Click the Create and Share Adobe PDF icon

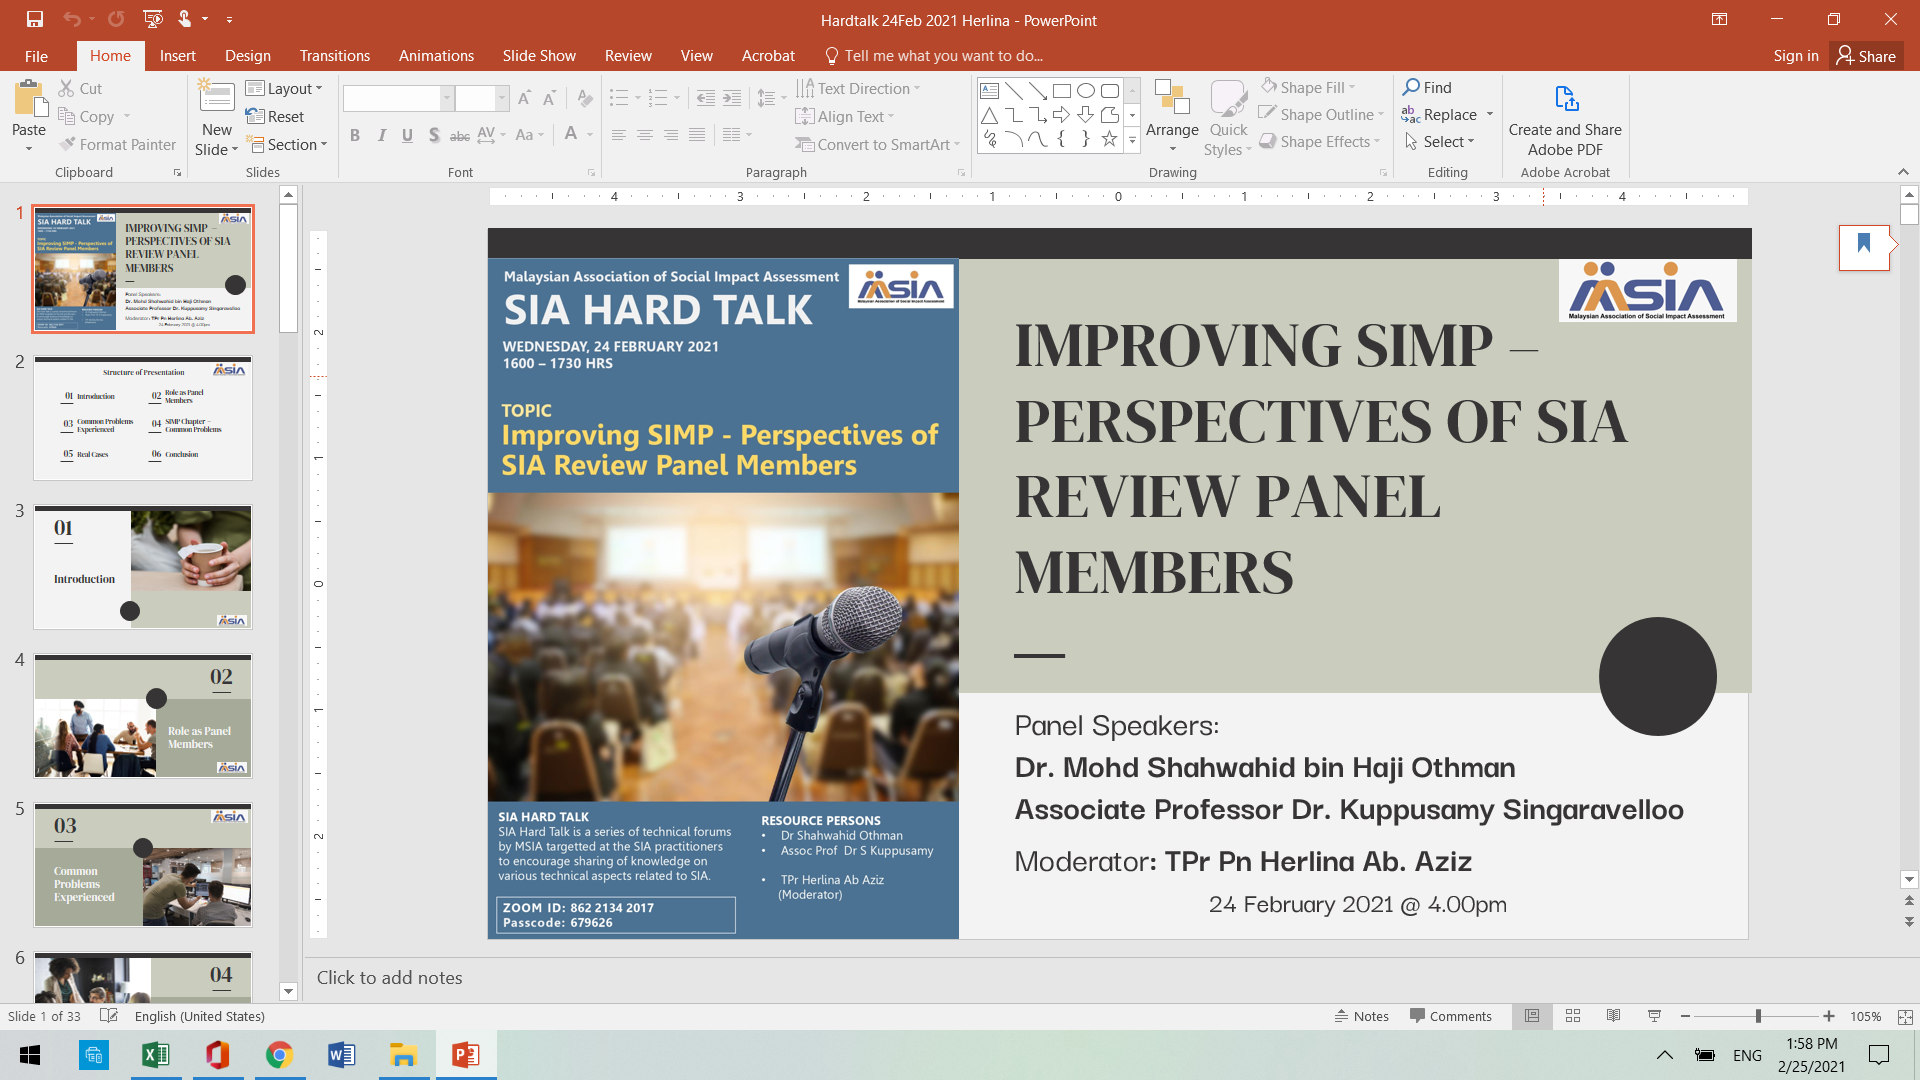[1565, 100]
